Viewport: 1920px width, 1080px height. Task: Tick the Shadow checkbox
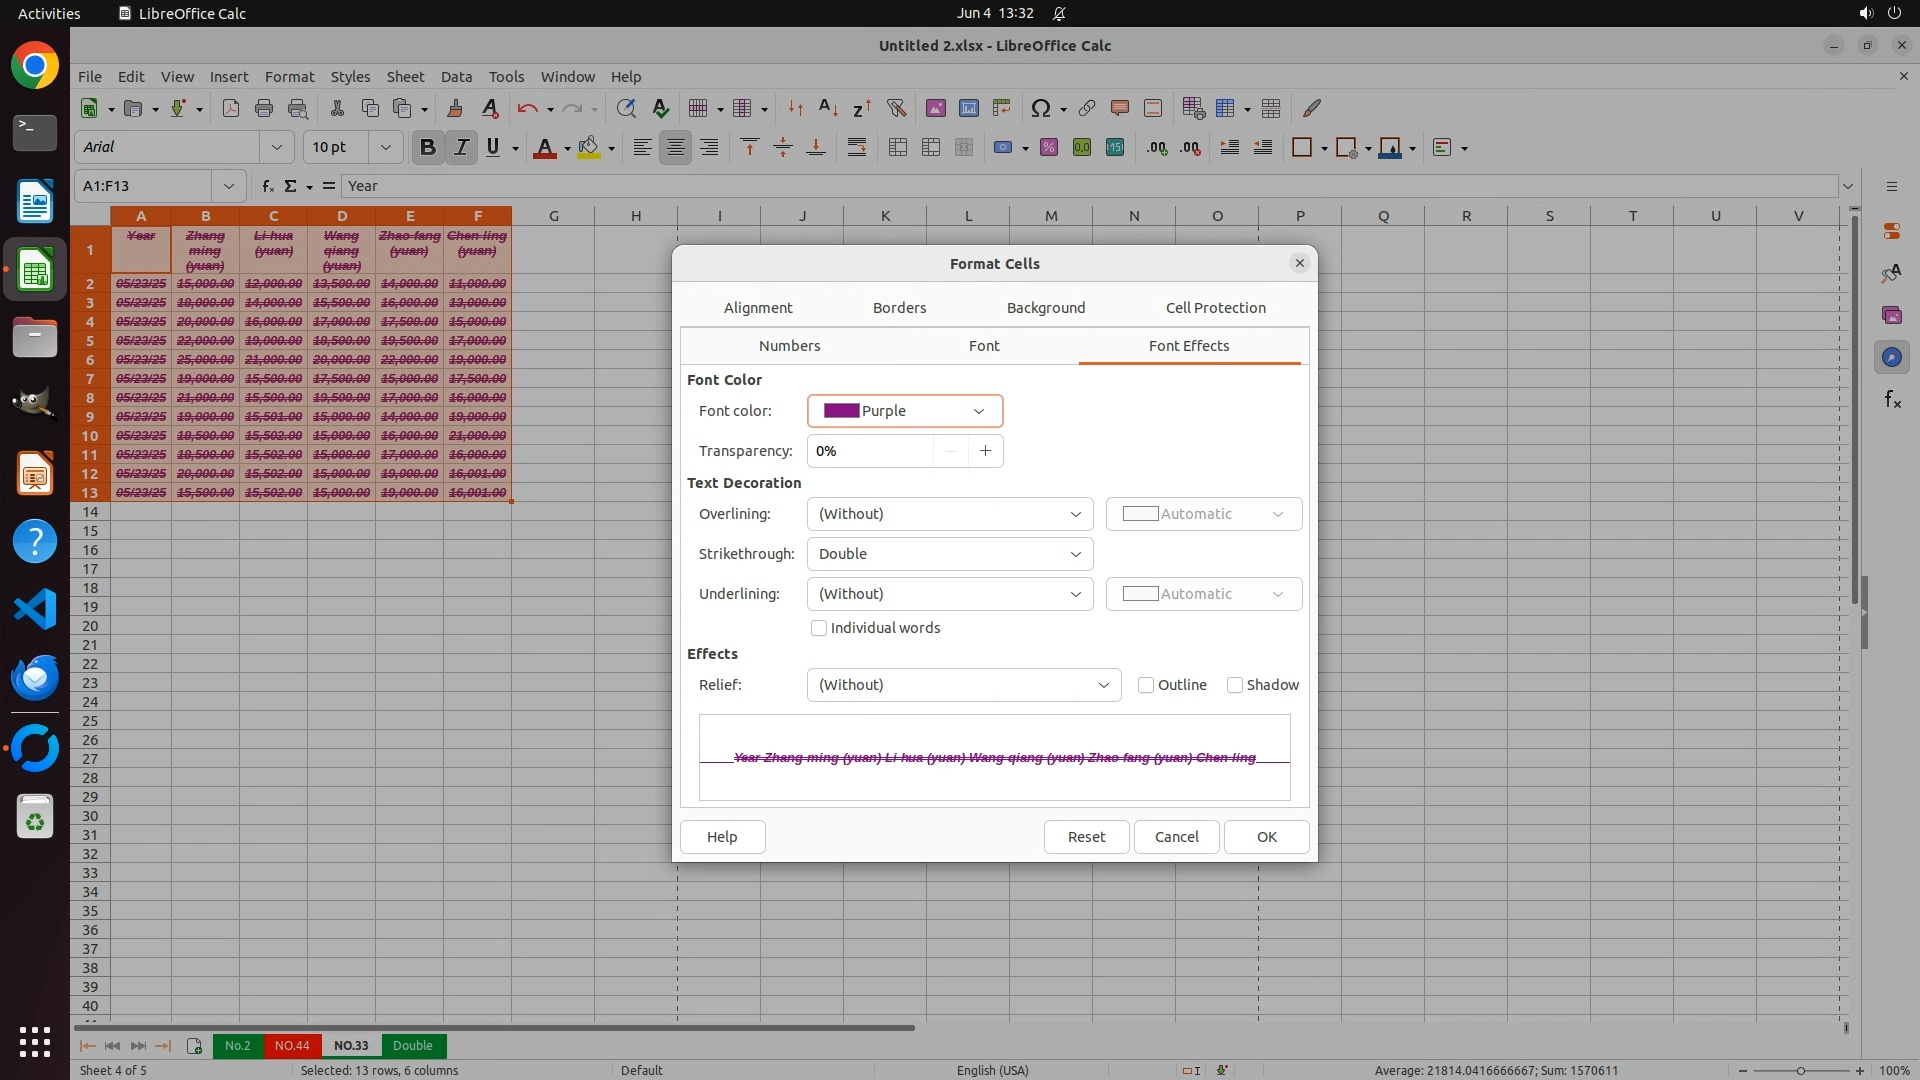click(1235, 685)
